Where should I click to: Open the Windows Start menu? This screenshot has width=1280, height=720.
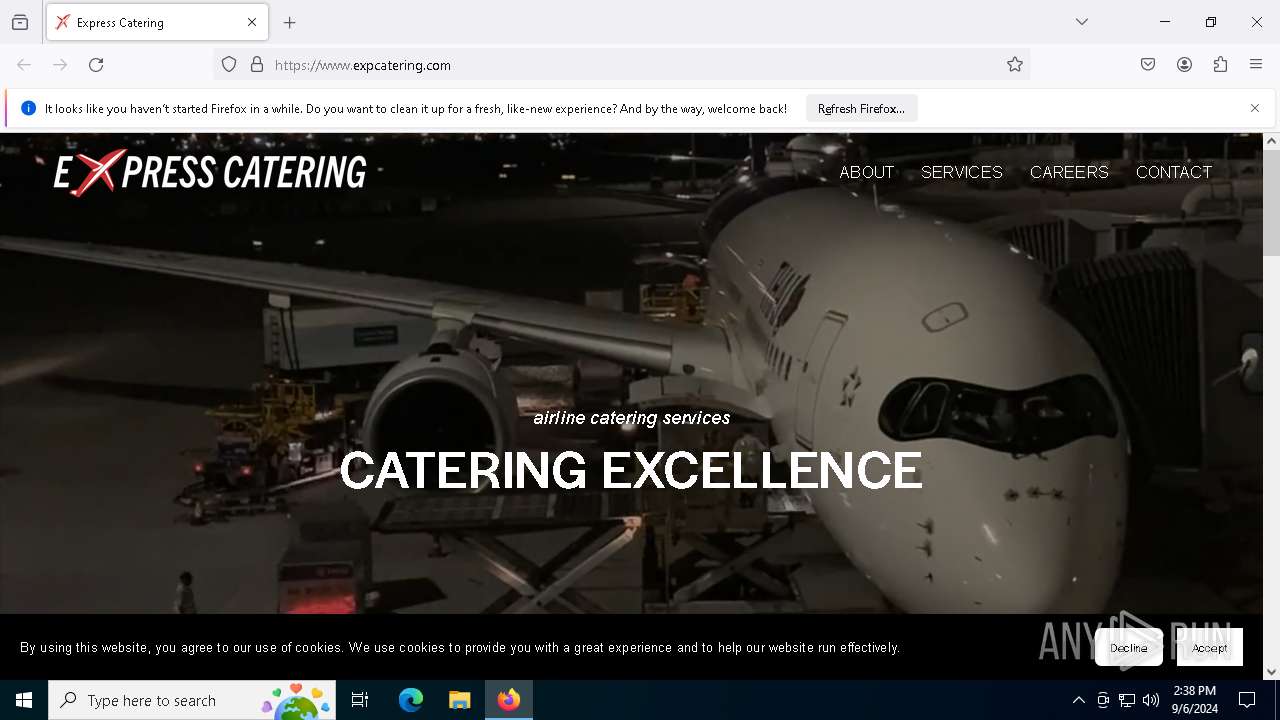click(x=24, y=700)
